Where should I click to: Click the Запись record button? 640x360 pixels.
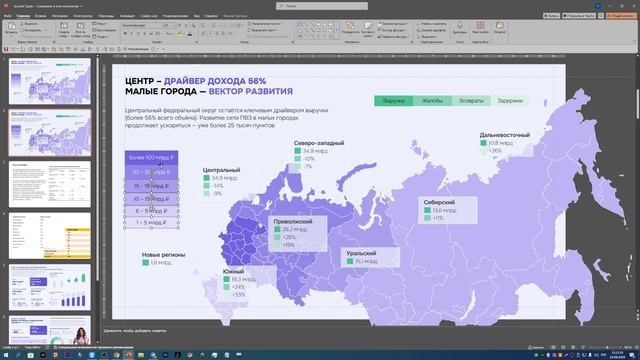(551, 16)
